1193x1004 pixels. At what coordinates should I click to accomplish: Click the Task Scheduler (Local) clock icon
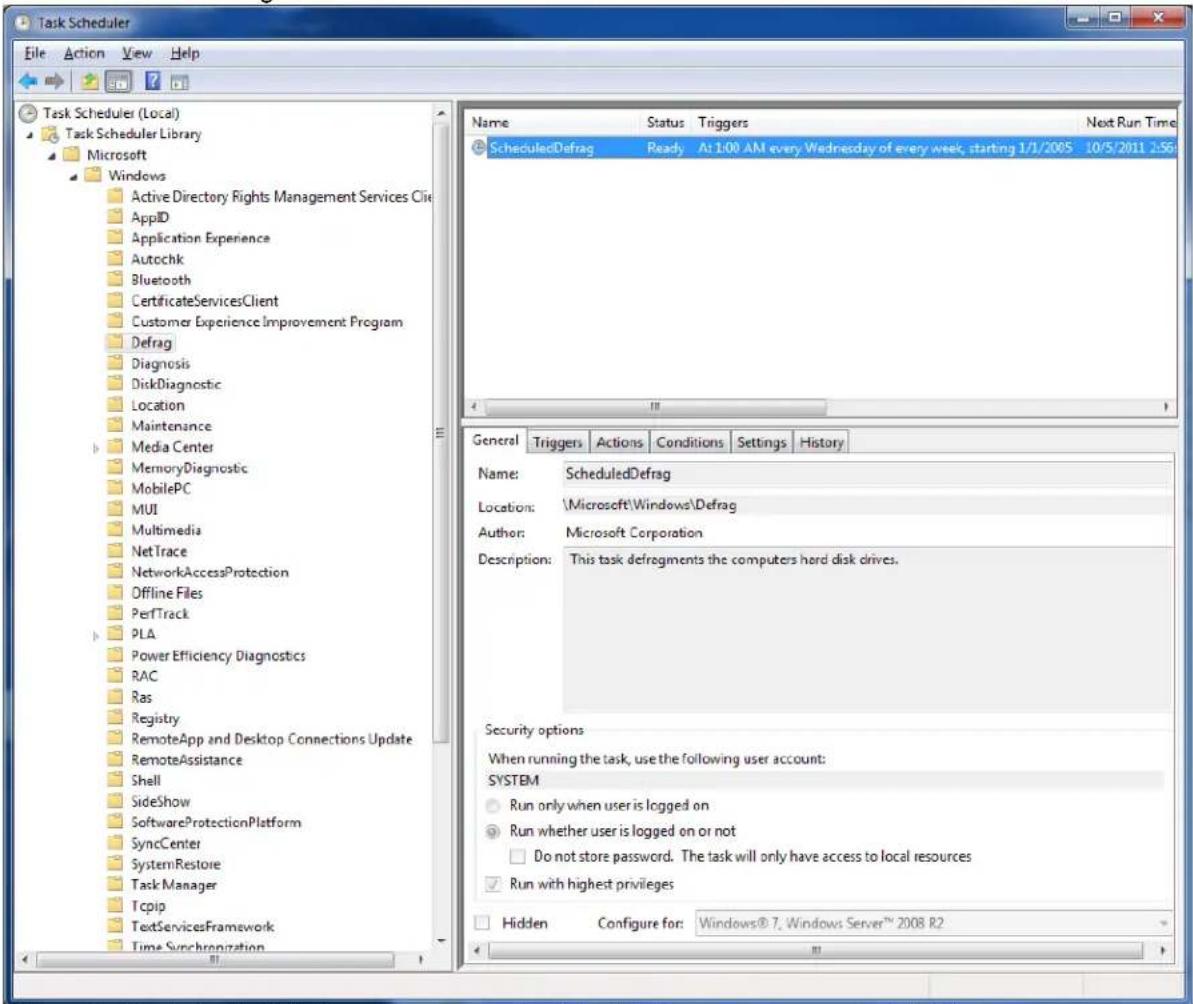[28, 113]
